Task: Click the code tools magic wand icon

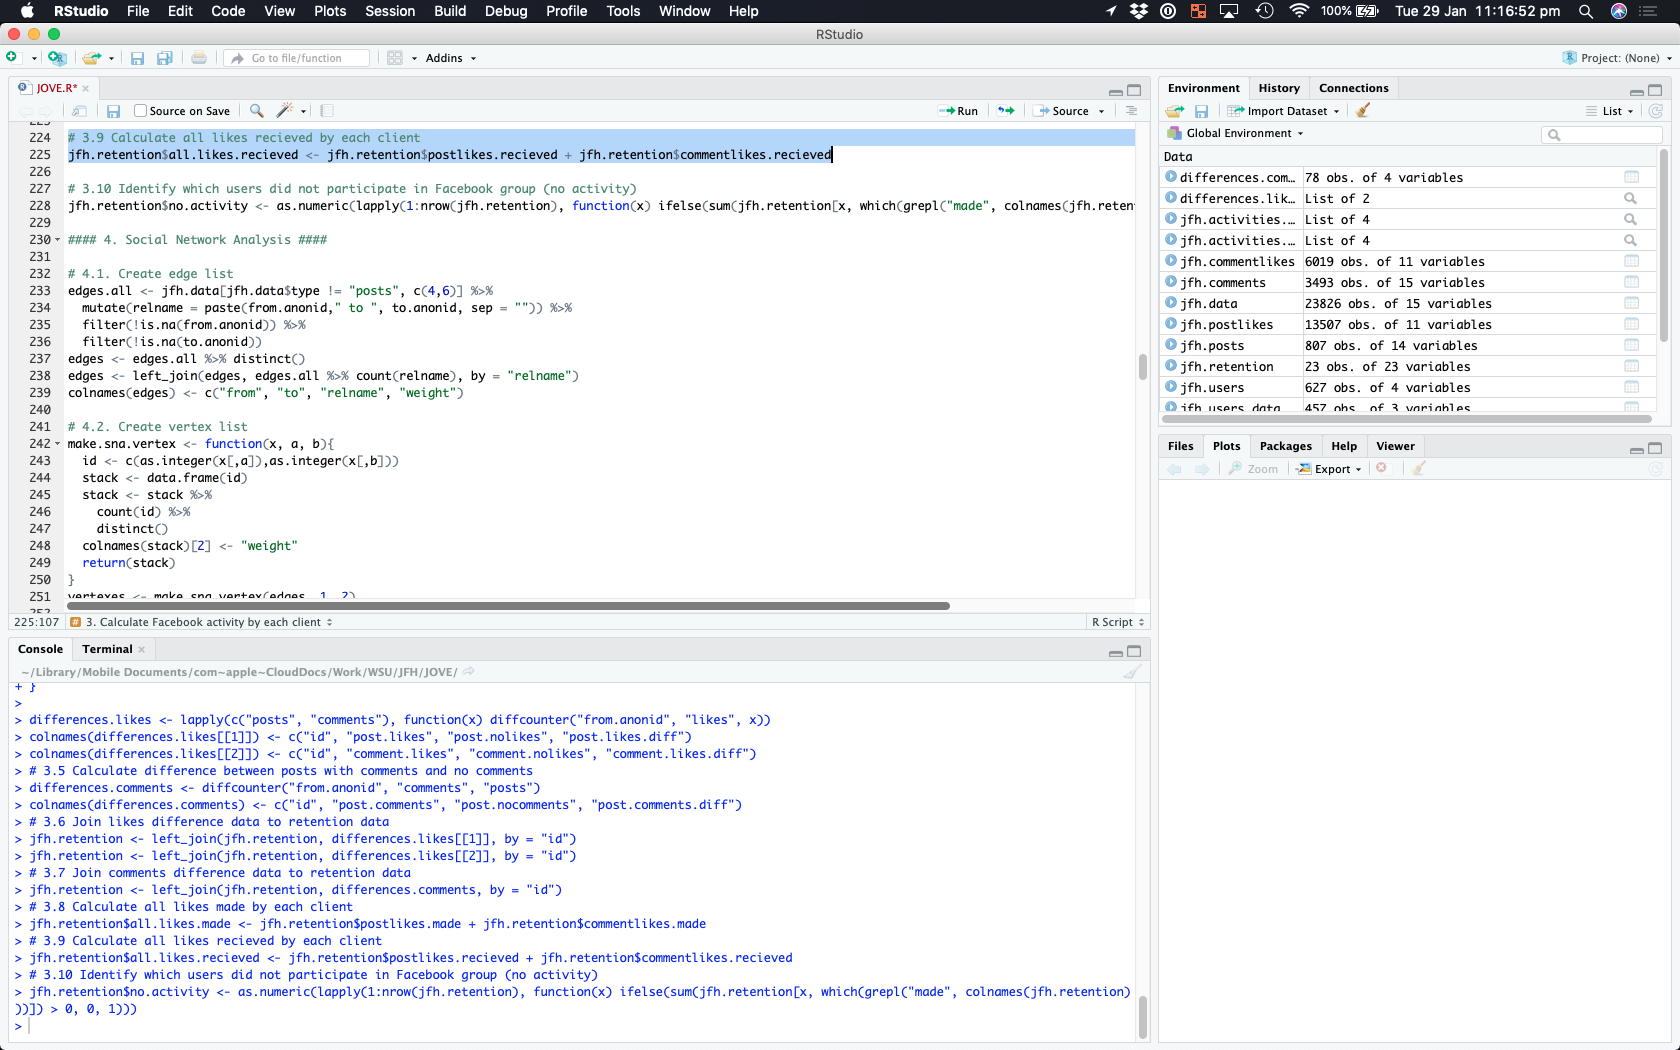Action: (x=285, y=111)
